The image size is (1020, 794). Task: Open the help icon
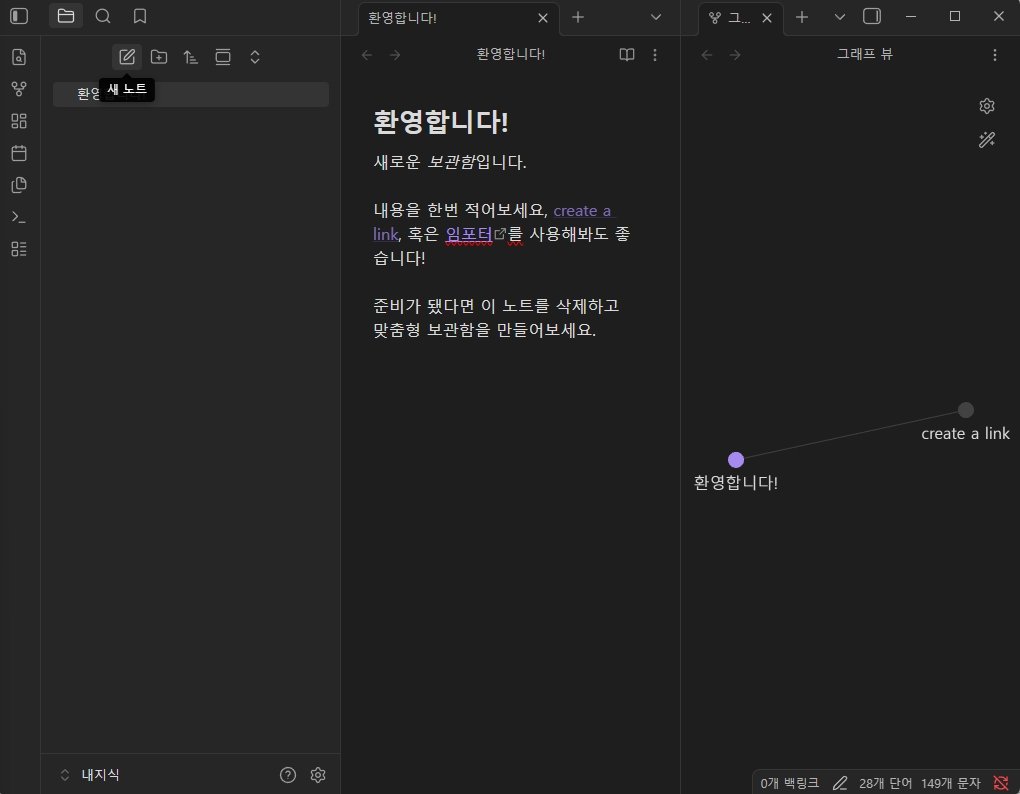pyautogui.click(x=288, y=774)
